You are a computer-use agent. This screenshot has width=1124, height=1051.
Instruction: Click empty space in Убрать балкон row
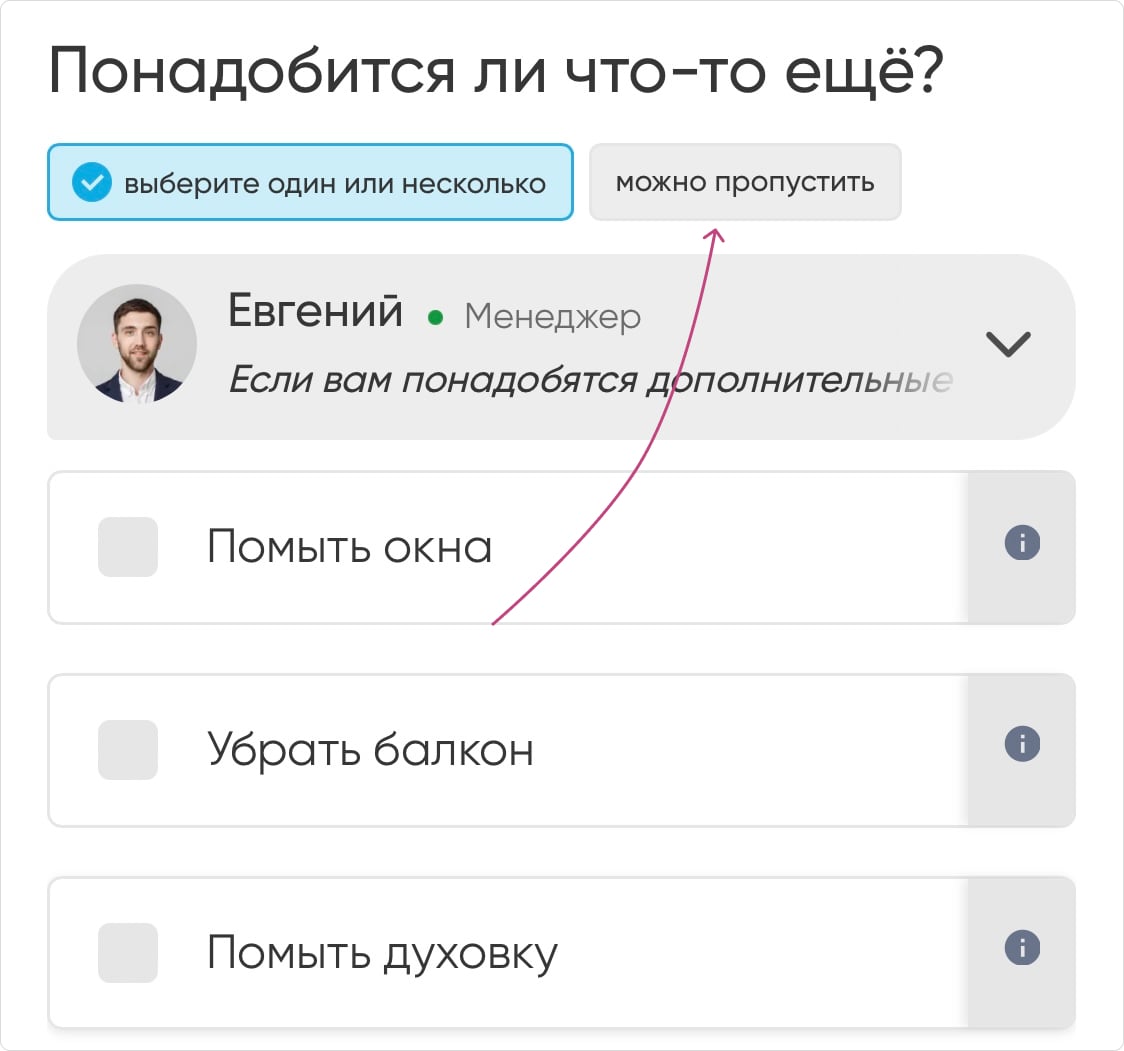click(750, 750)
